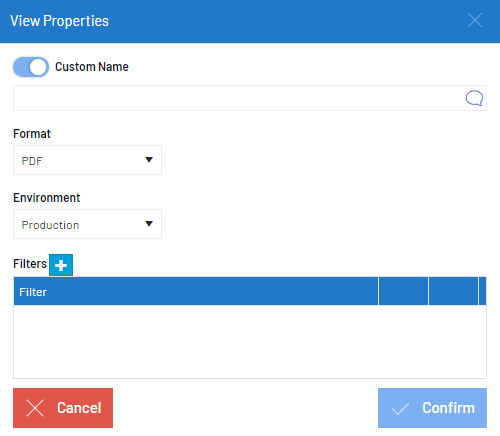
Task: Click the Cancel button text
Action: (x=79, y=408)
